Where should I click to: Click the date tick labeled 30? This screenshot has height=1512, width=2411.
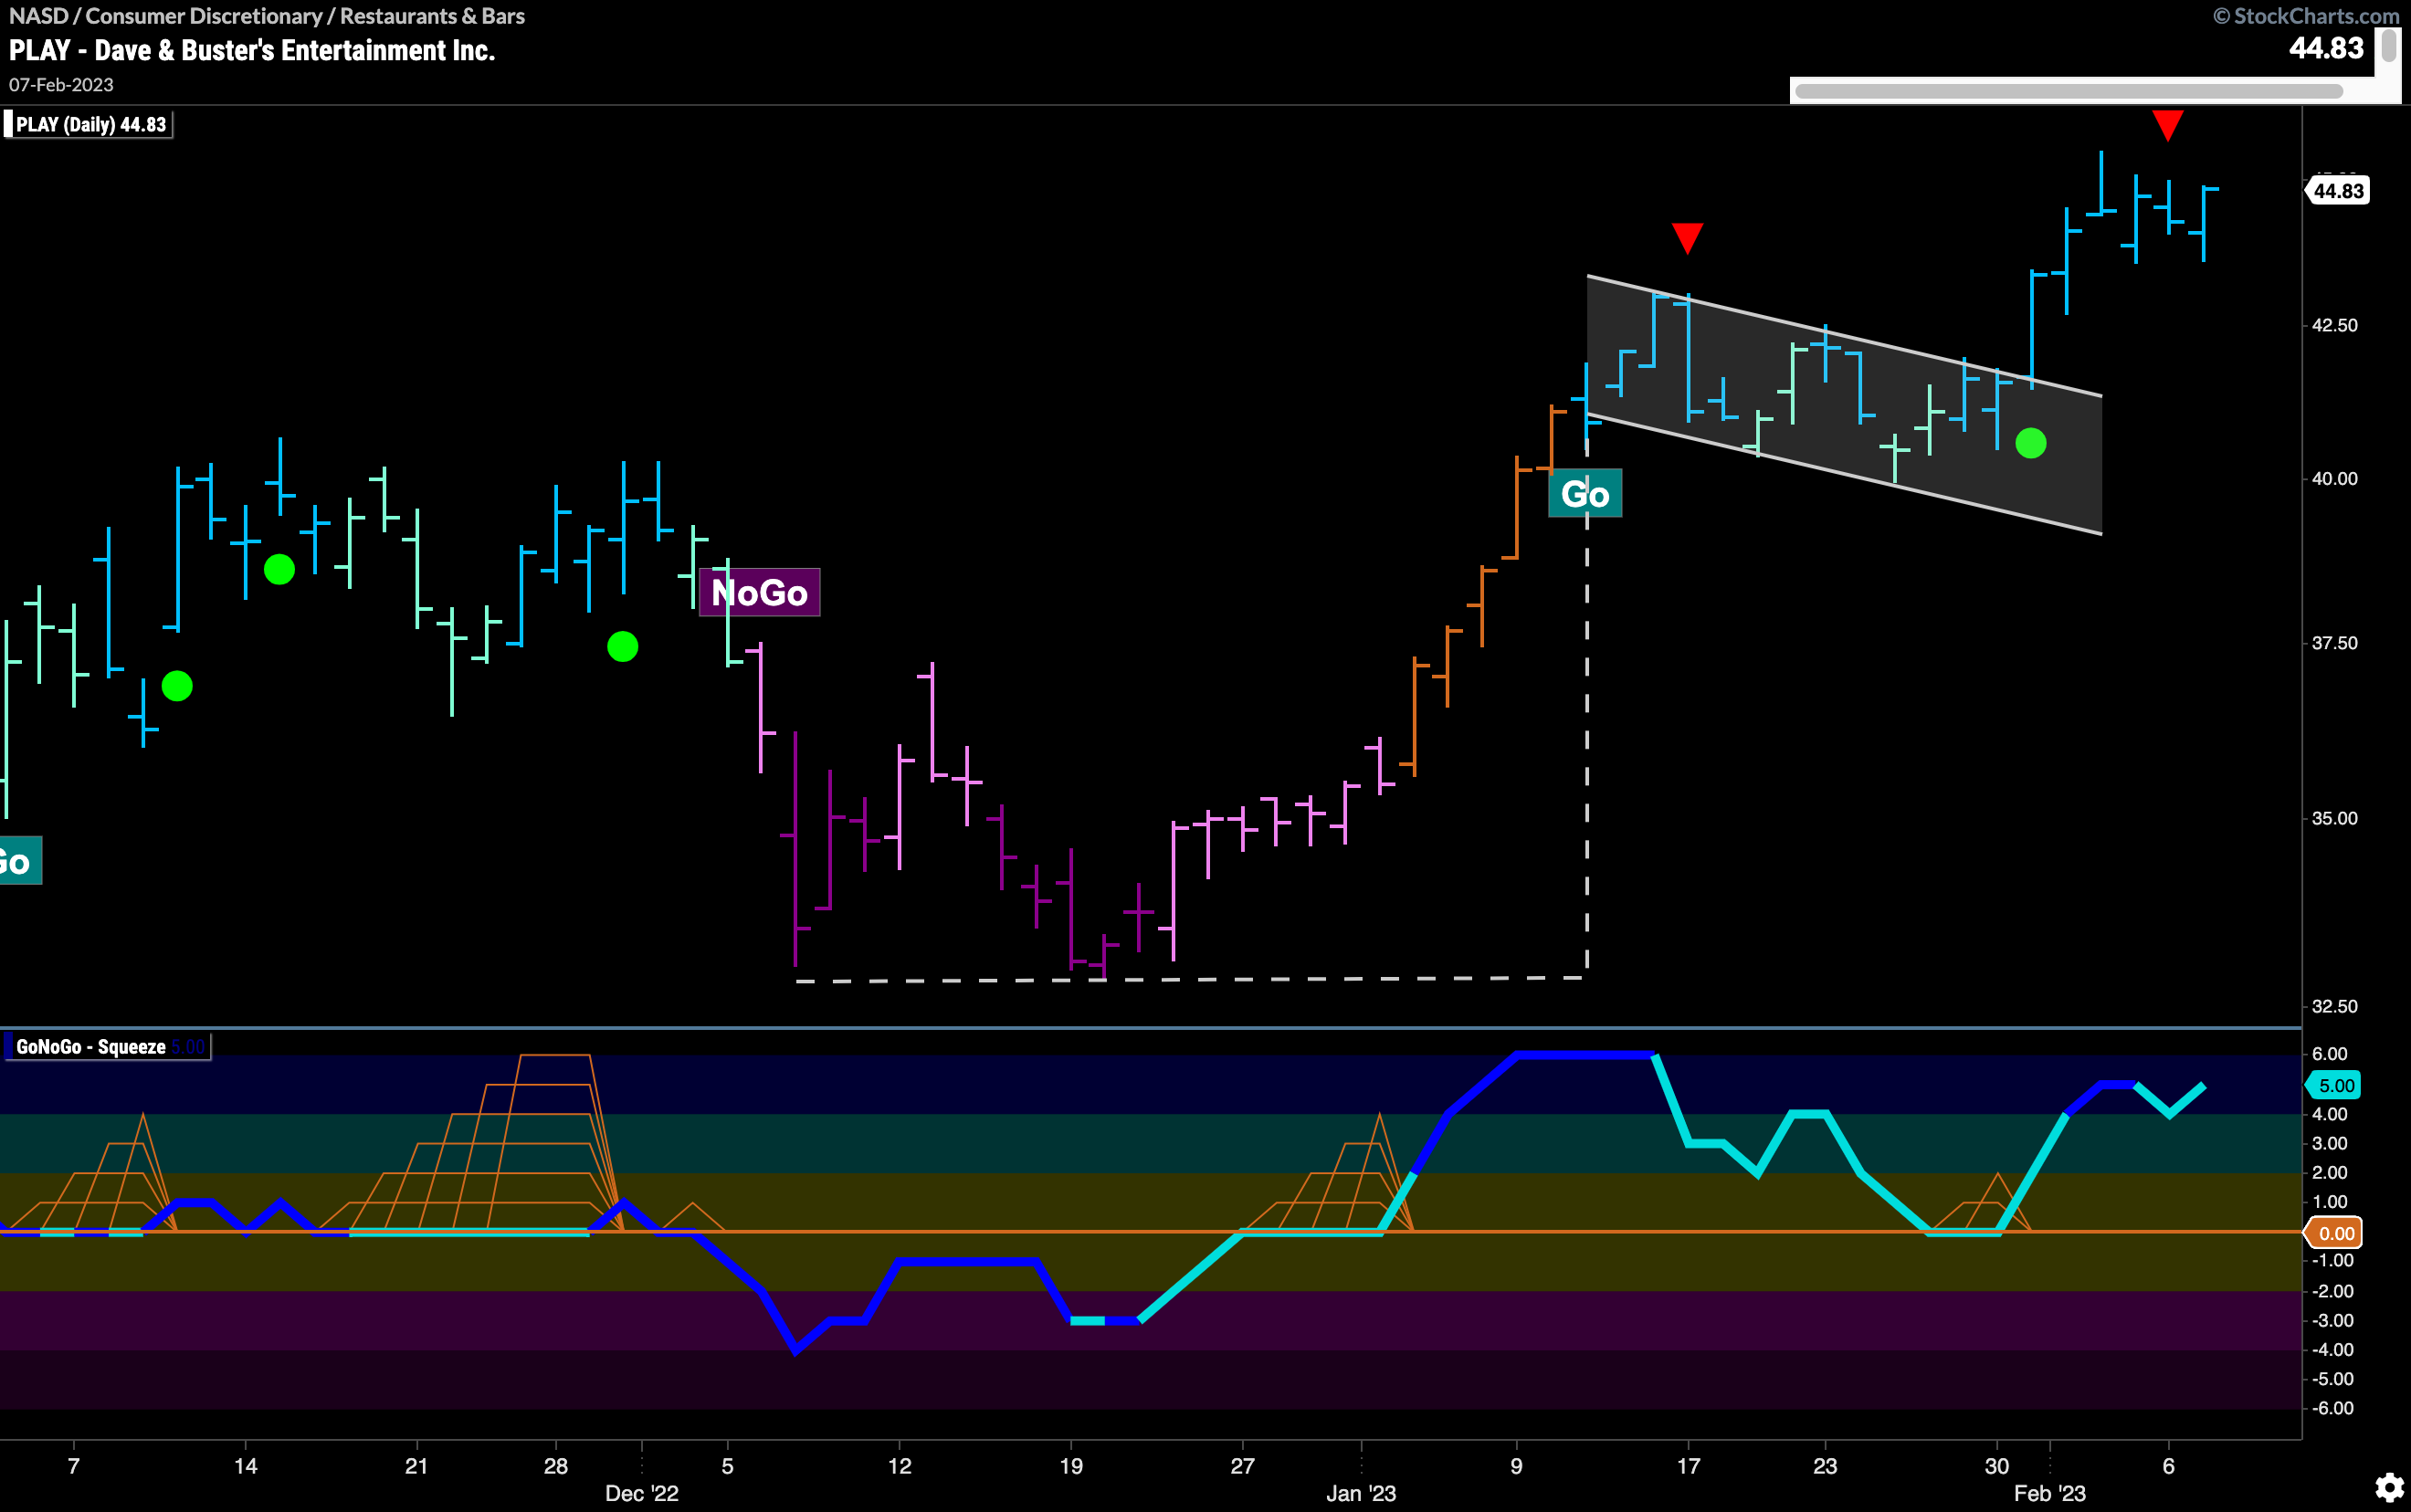(1997, 1466)
